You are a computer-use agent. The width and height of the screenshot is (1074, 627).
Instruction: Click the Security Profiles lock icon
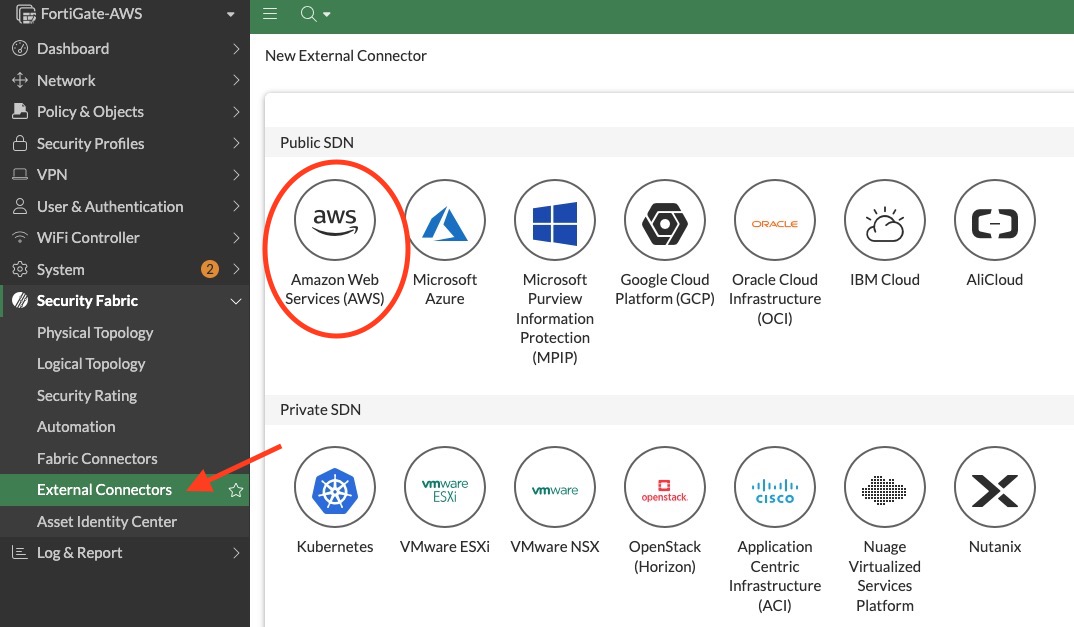pyautogui.click(x=20, y=143)
